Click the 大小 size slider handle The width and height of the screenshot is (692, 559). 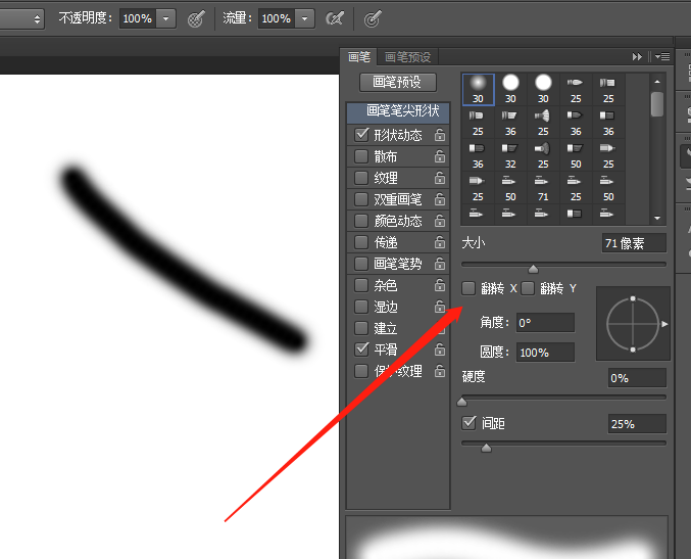[533, 268]
